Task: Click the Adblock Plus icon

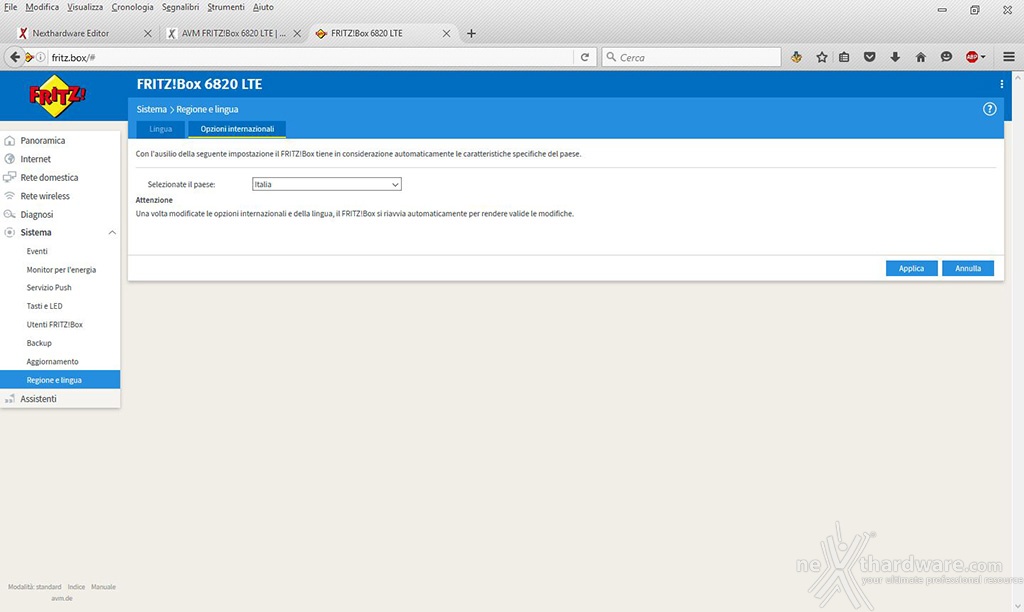Action: pos(971,57)
